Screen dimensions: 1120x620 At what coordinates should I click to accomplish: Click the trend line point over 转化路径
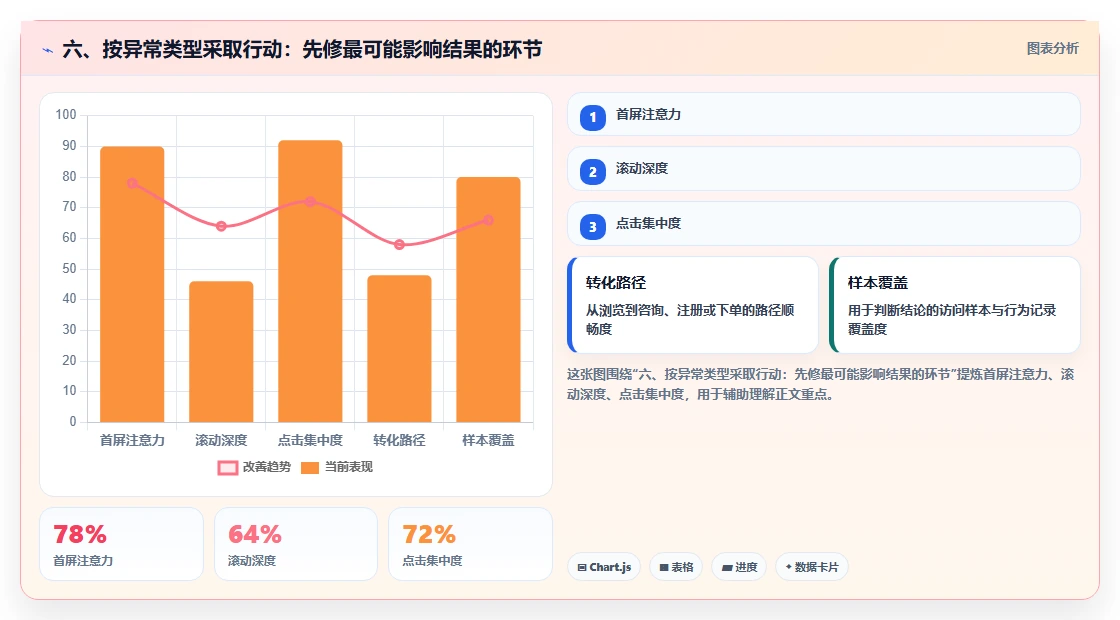(399, 245)
